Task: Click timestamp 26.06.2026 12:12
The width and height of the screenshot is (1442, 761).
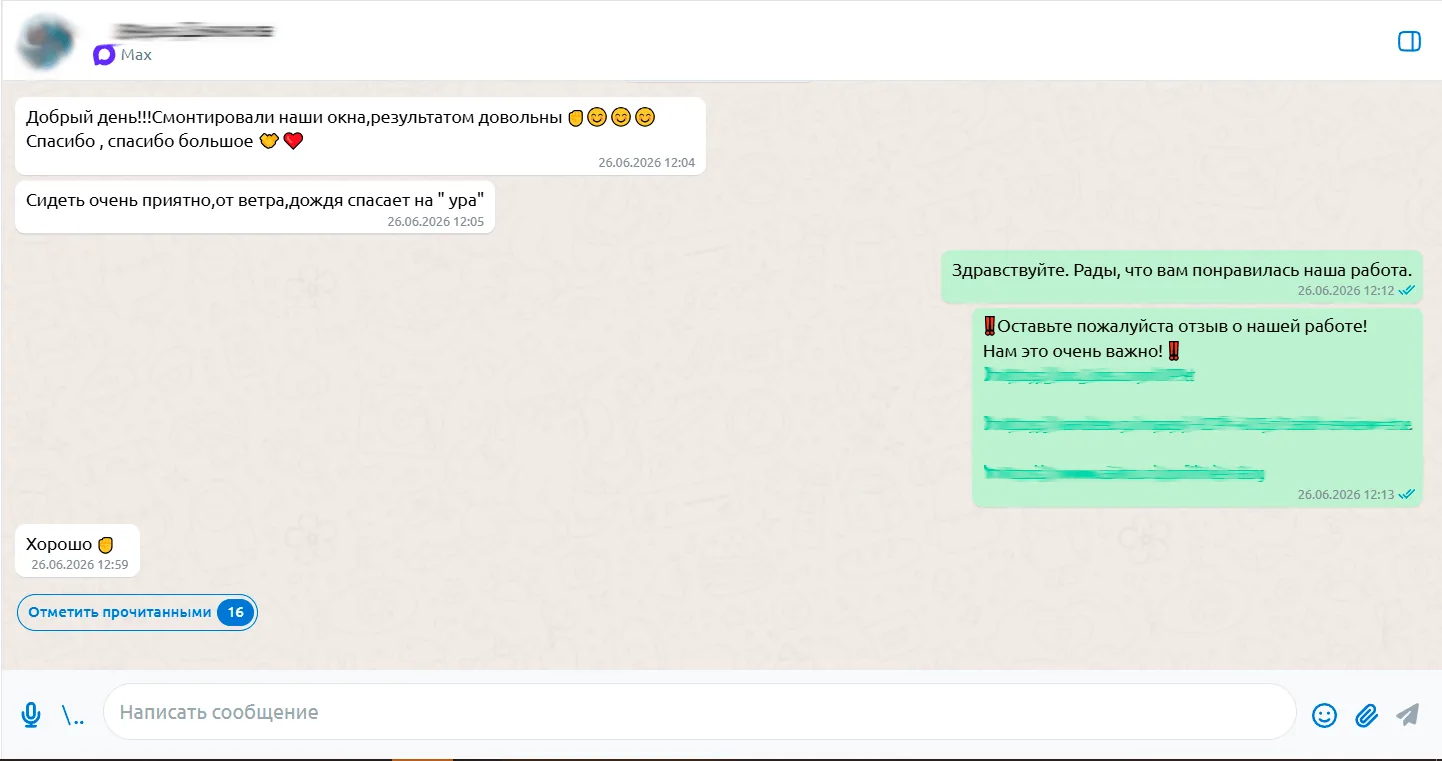Action: click(x=1345, y=290)
